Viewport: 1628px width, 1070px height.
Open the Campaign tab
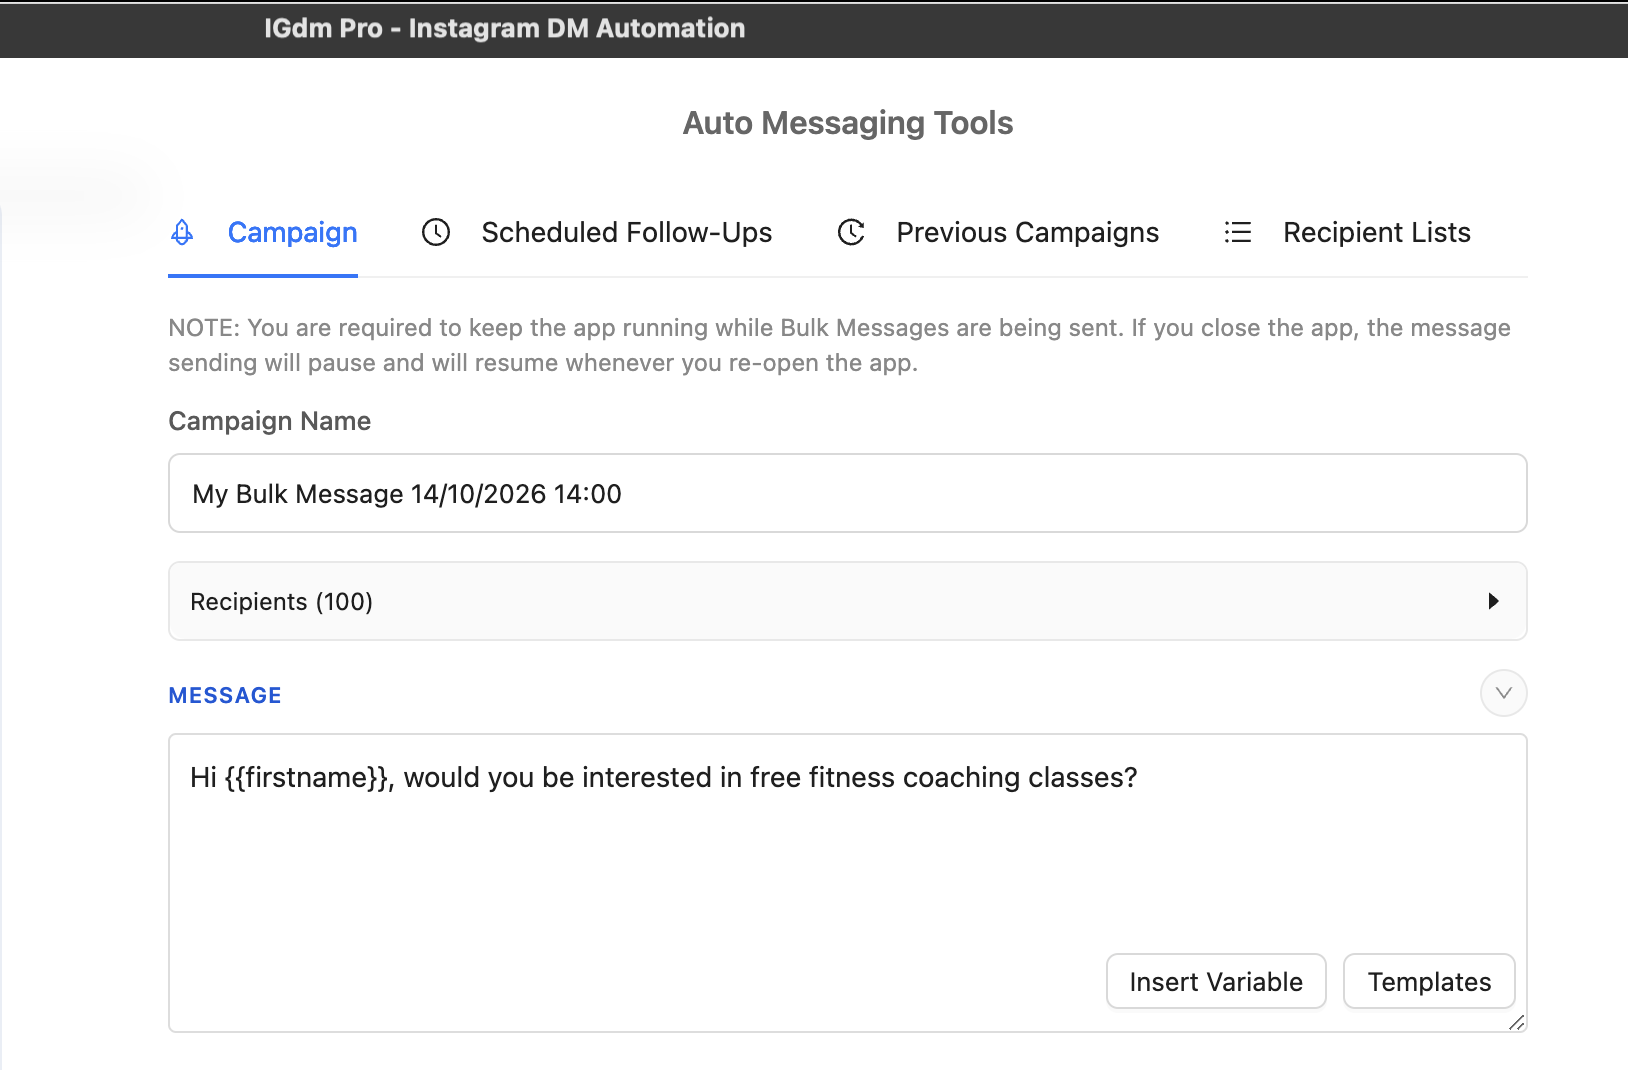pyautogui.click(x=263, y=232)
